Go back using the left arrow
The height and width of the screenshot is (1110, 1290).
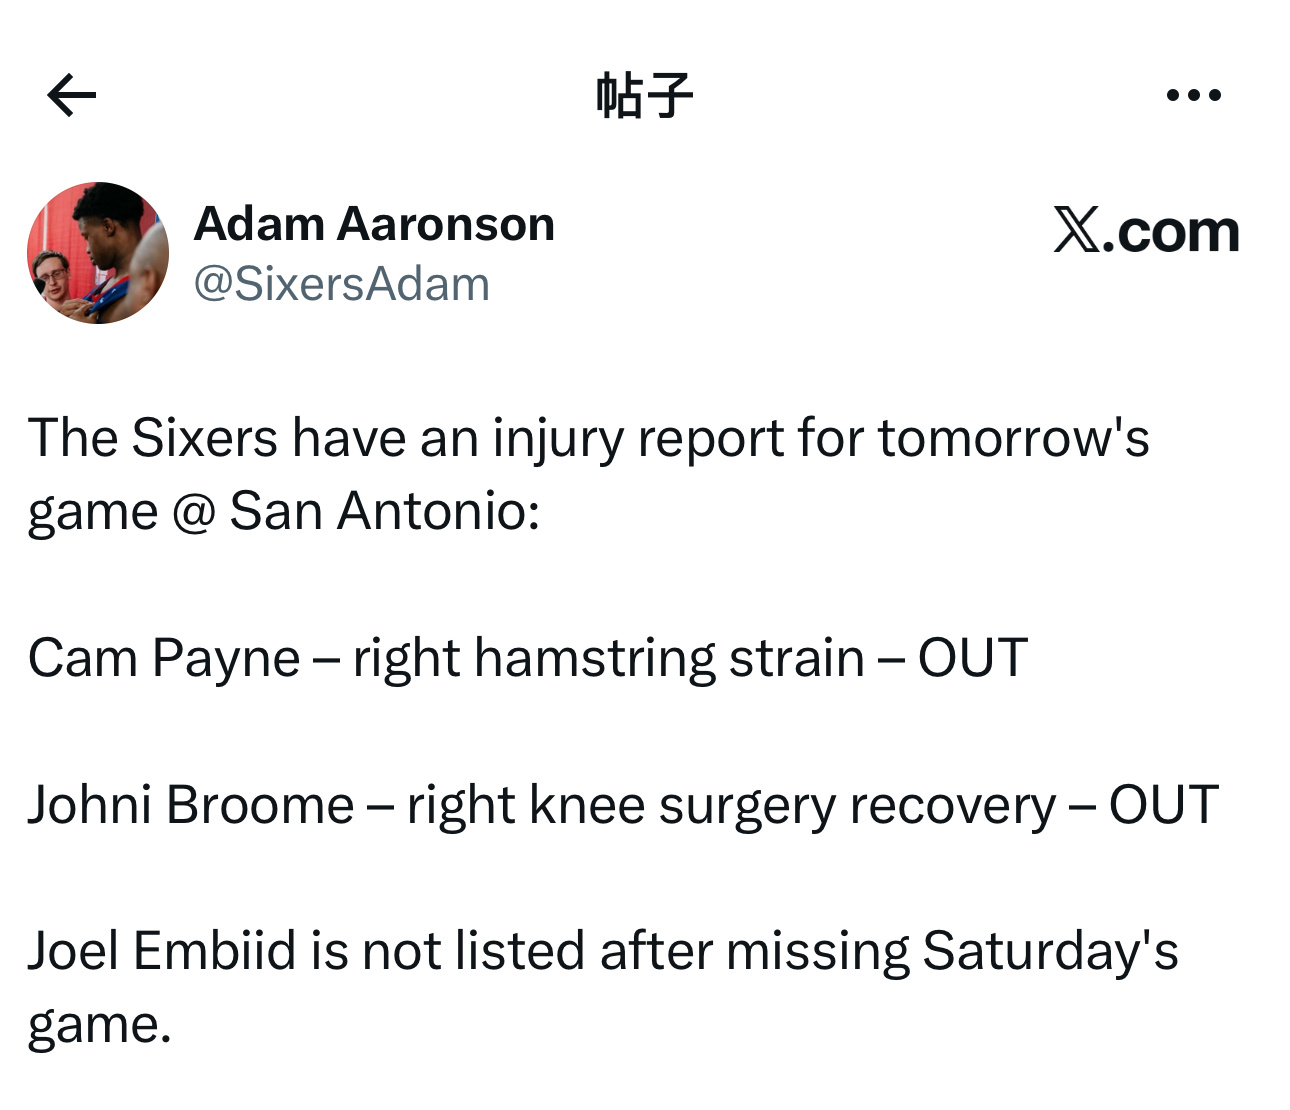pos(72,96)
